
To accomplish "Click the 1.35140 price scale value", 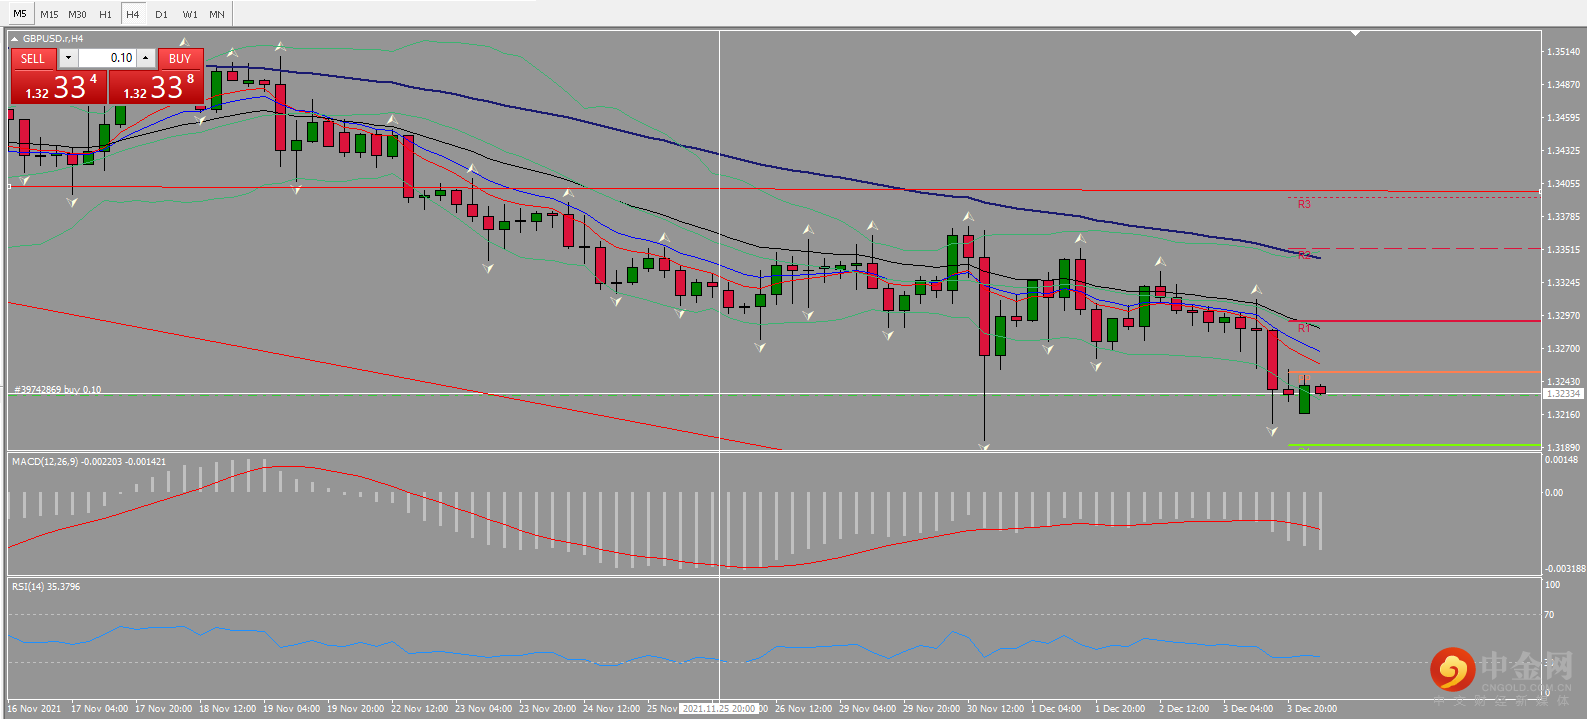I will pos(1564,51).
